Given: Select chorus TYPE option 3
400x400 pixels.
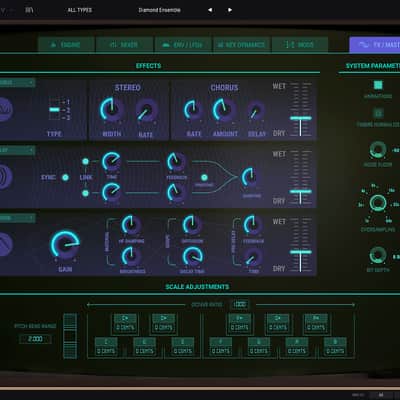Looking at the screenshot, I should tap(67, 117).
